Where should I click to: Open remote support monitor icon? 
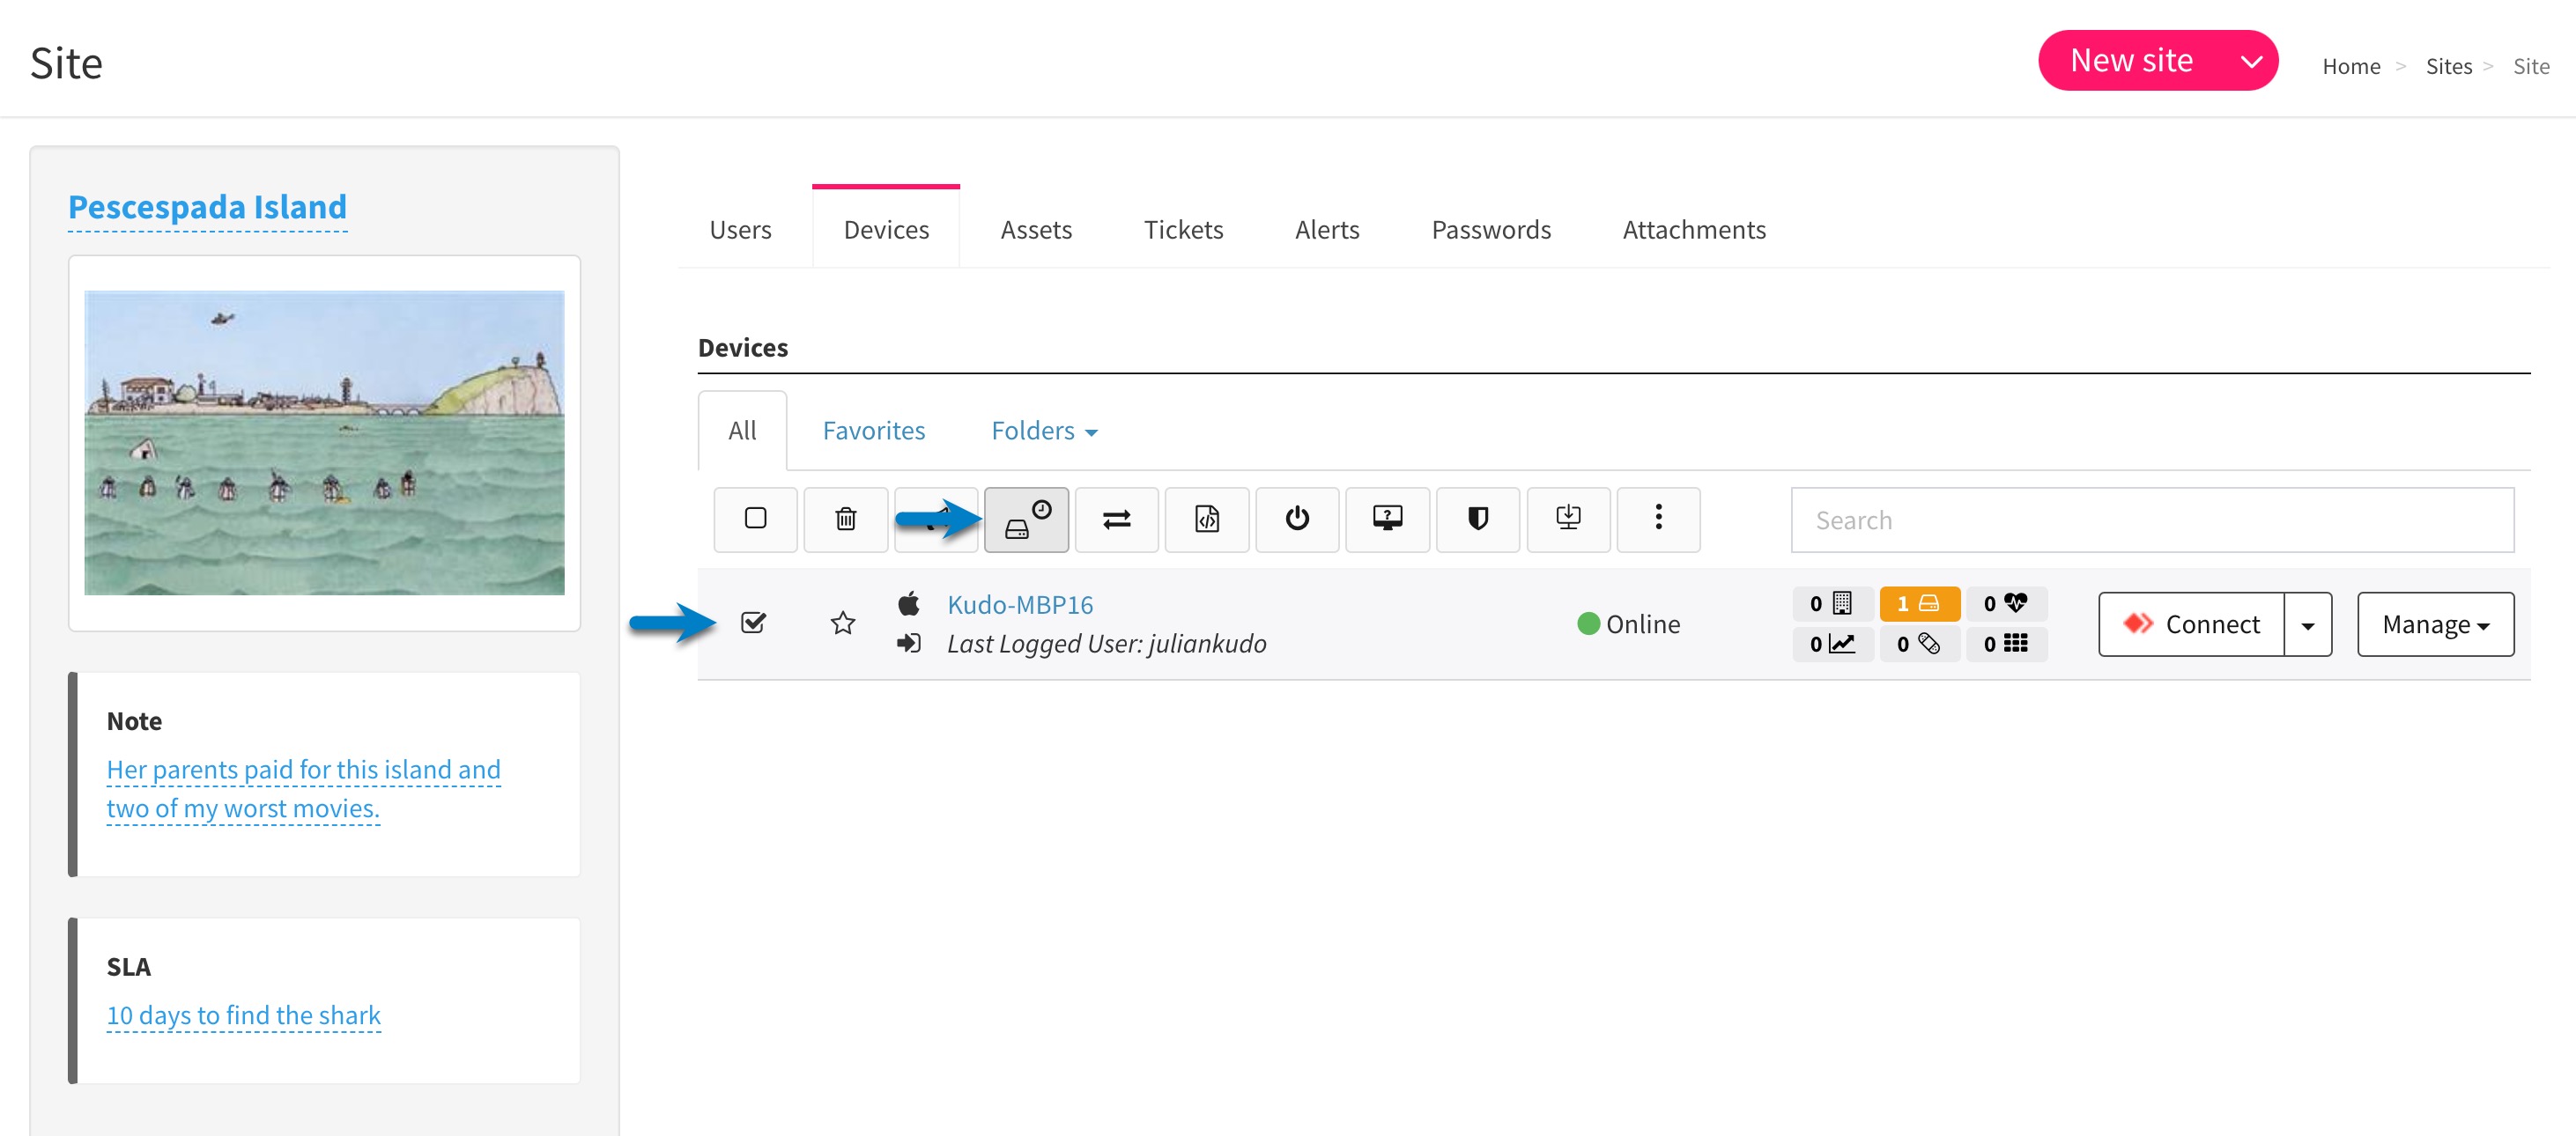(x=1388, y=519)
